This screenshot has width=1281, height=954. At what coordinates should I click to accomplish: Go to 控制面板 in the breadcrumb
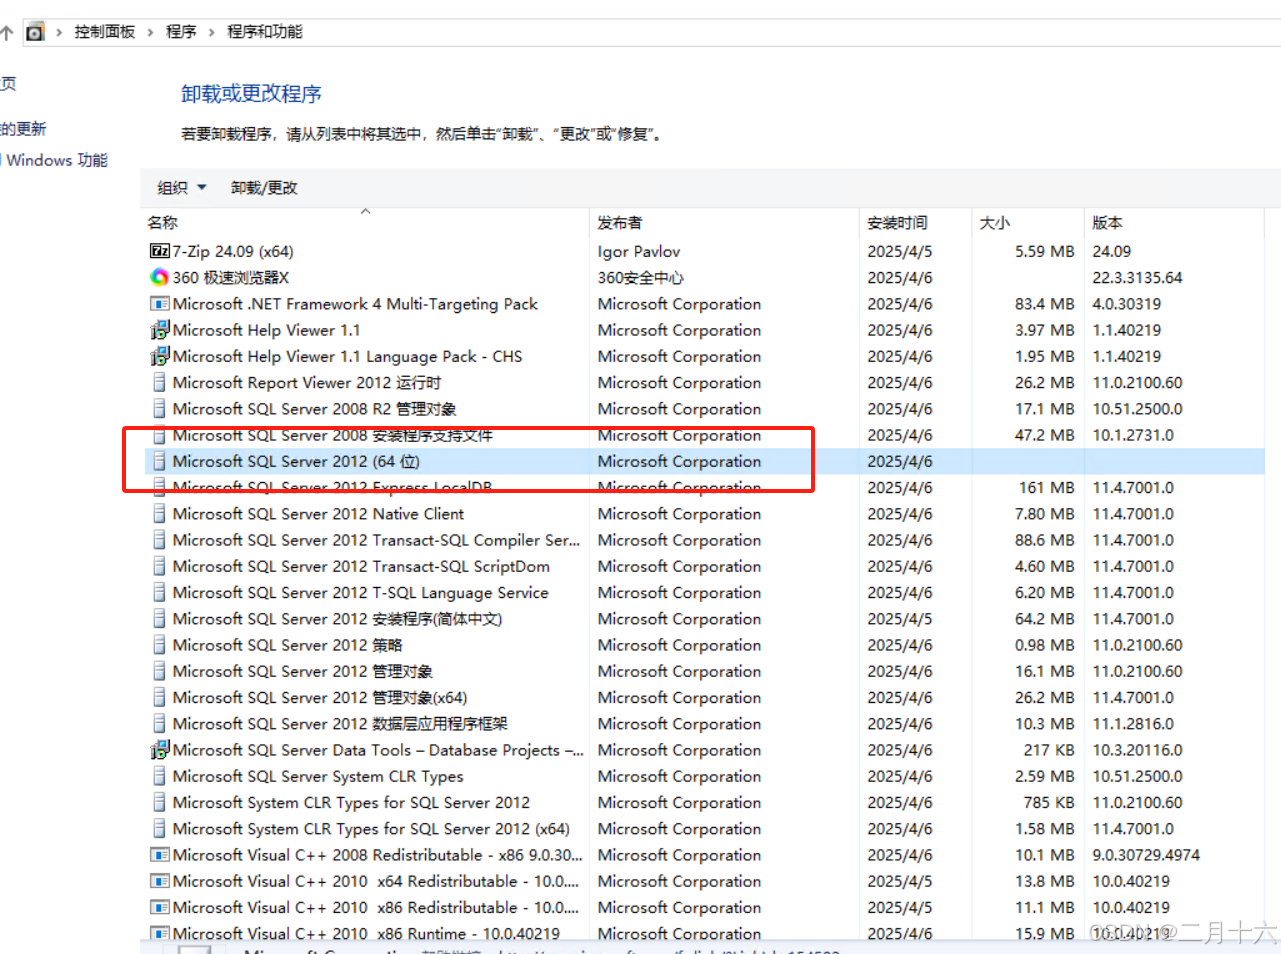point(105,32)
